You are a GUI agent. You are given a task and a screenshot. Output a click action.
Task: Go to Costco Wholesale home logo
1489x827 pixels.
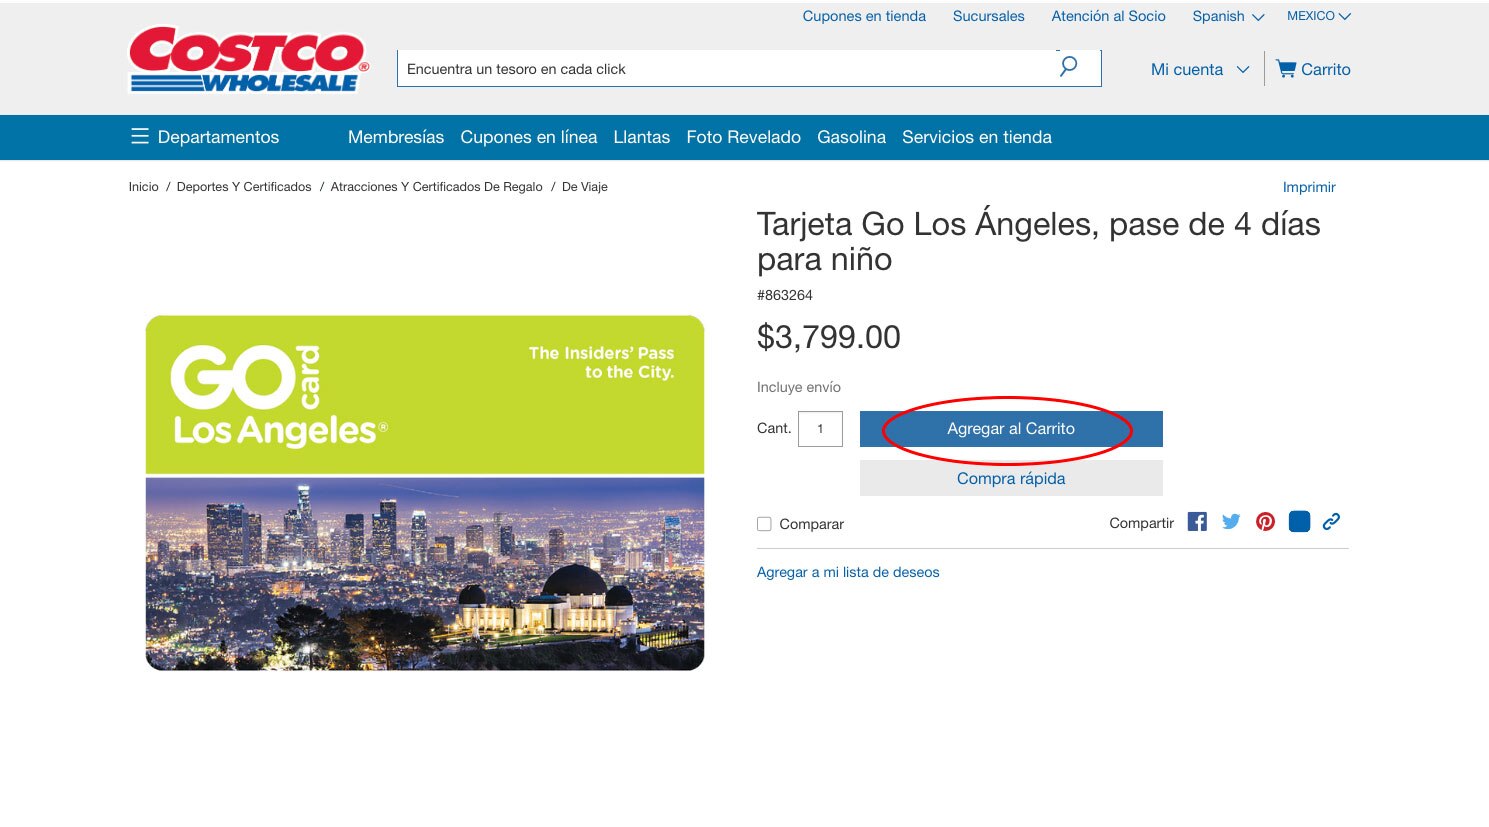click(x=248, y=60)
